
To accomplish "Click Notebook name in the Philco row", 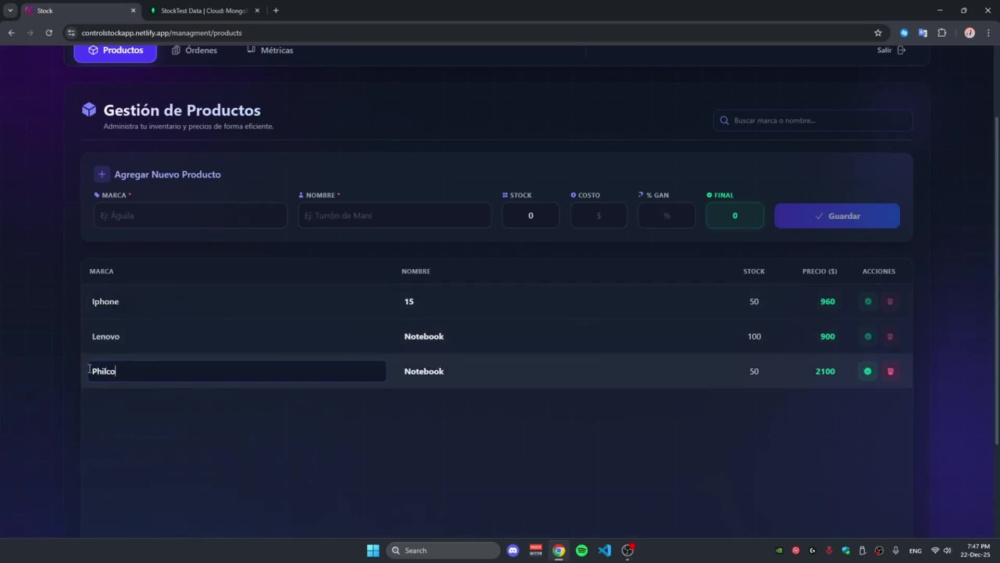I will coord(423,371).
